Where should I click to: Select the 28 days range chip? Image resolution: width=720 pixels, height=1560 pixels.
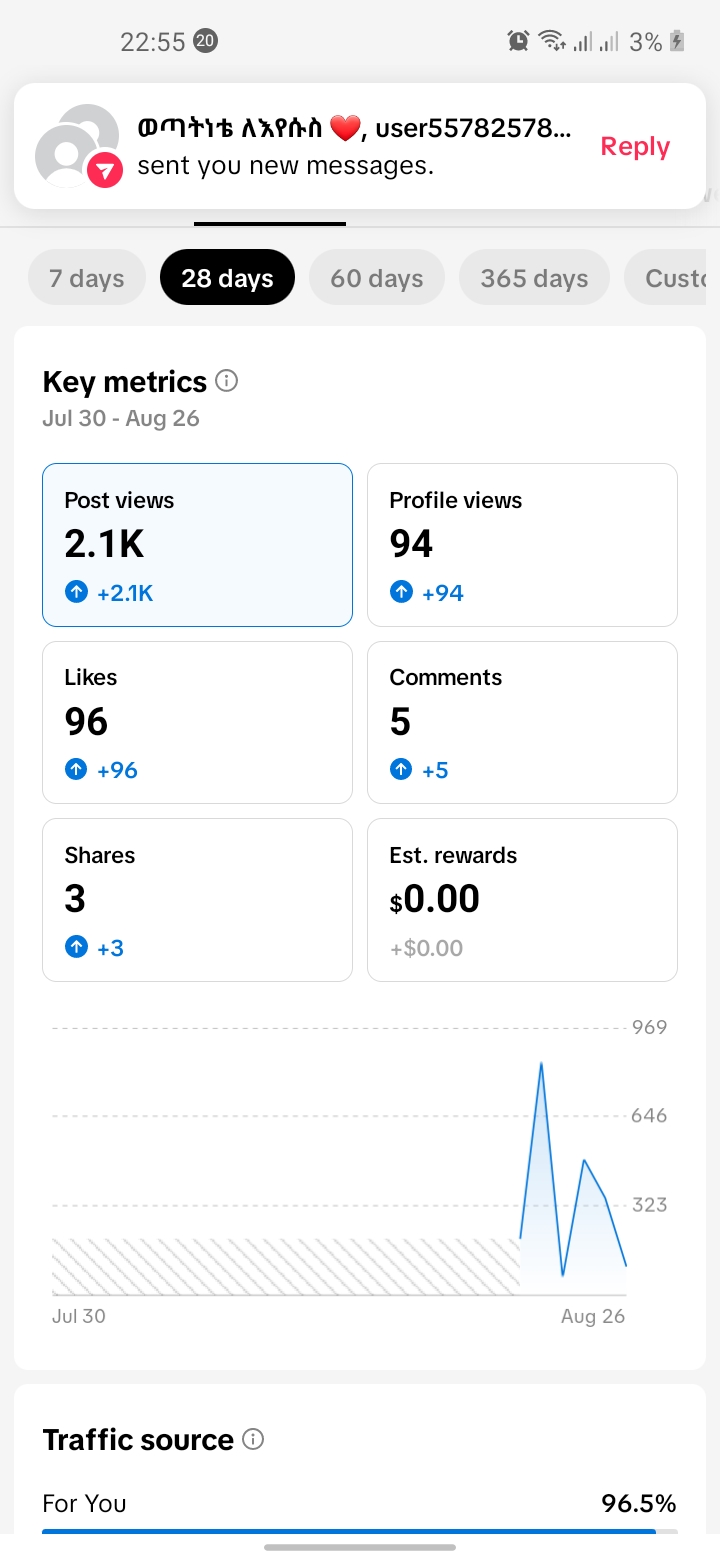pos(227,278)
